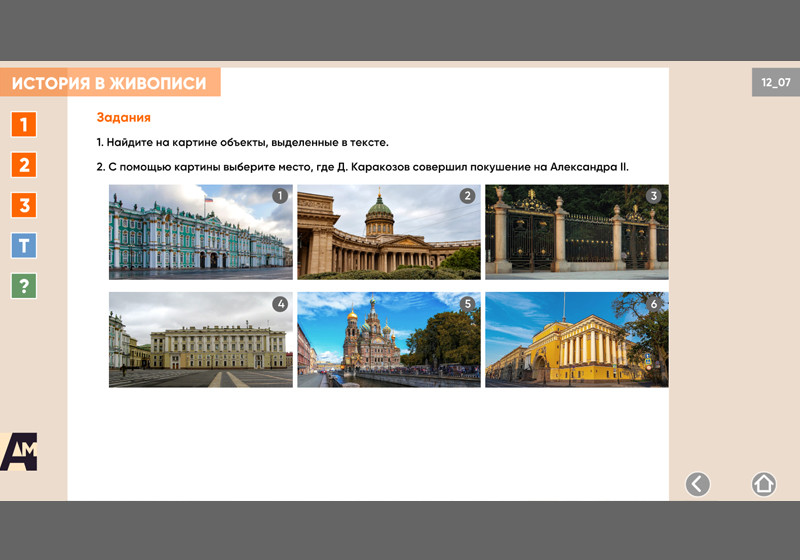Open the blue T text section
The image size is (800, 560).
pos(24,245)
